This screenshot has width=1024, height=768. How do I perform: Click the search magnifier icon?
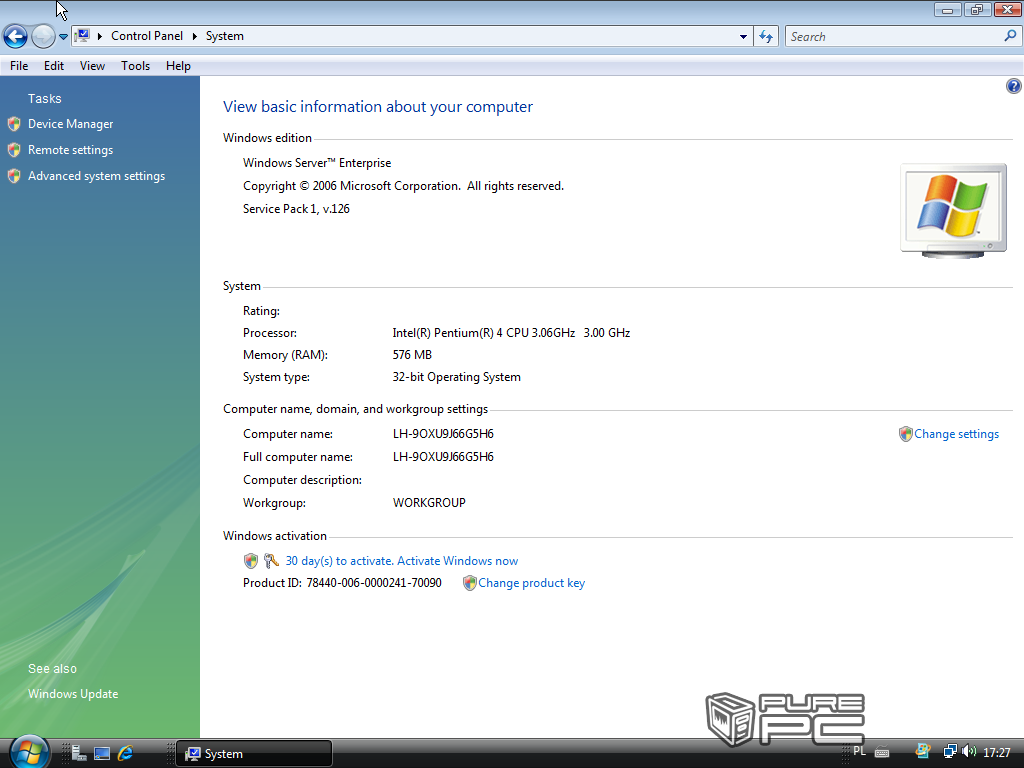tap(1010, 36)
